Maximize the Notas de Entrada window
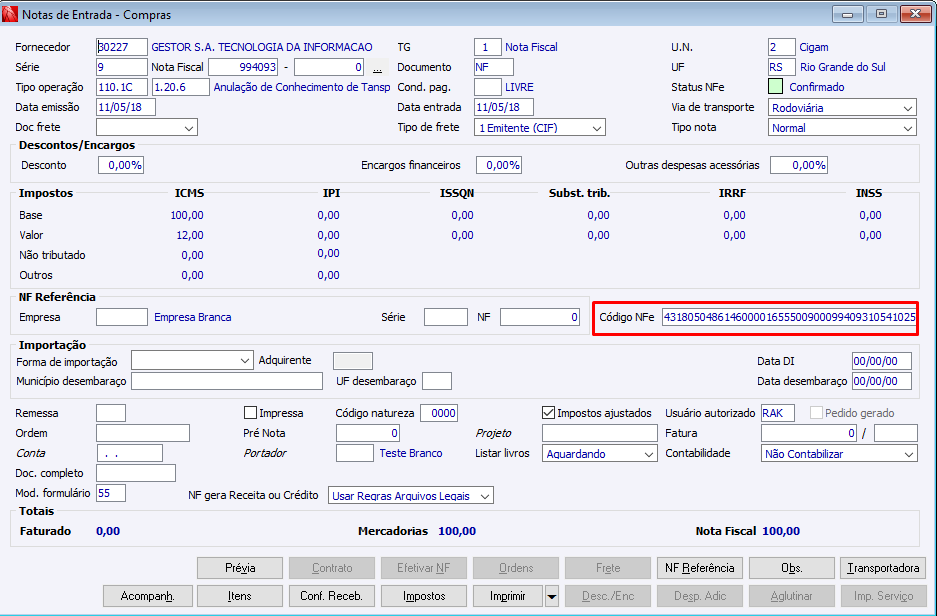Viewport: 937px width, 616px height. click(881, 14)
